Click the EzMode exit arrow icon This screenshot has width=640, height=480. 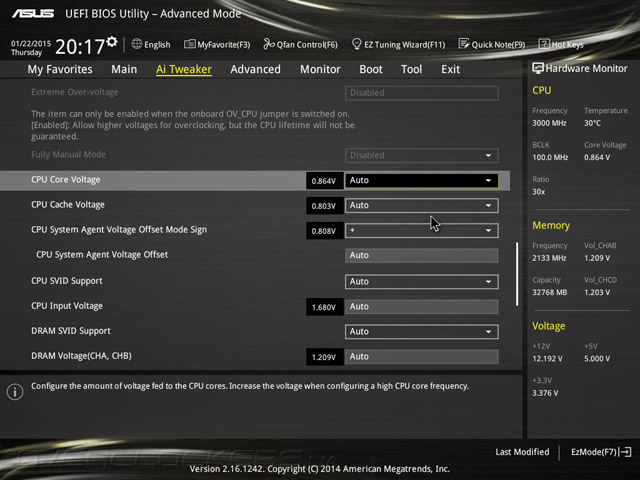625,452
